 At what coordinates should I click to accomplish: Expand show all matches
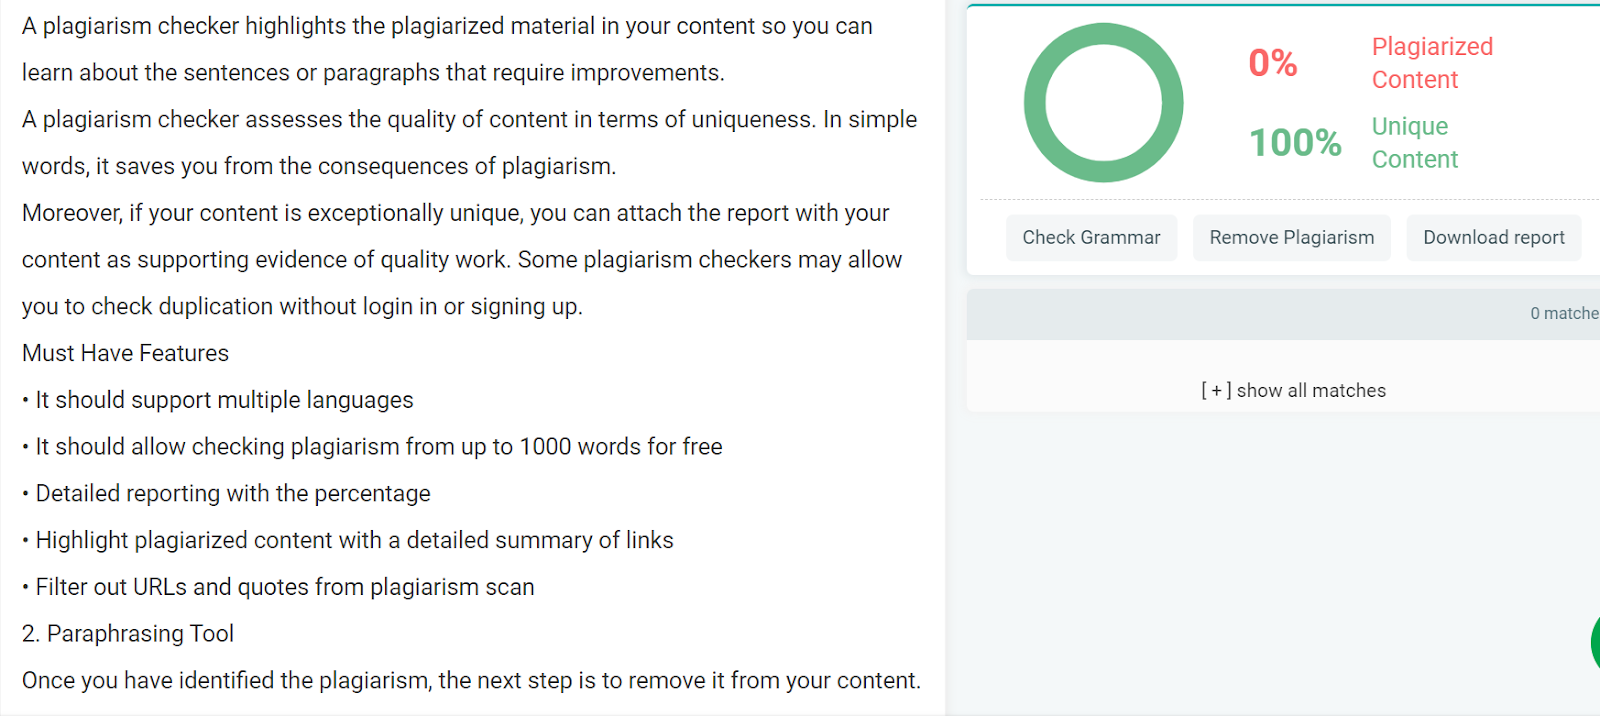[1293, 391]
